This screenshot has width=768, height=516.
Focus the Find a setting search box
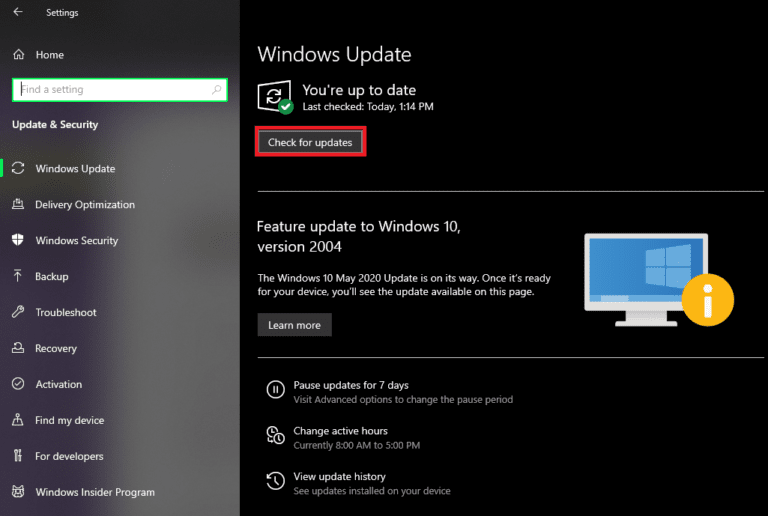pos(110,90)
